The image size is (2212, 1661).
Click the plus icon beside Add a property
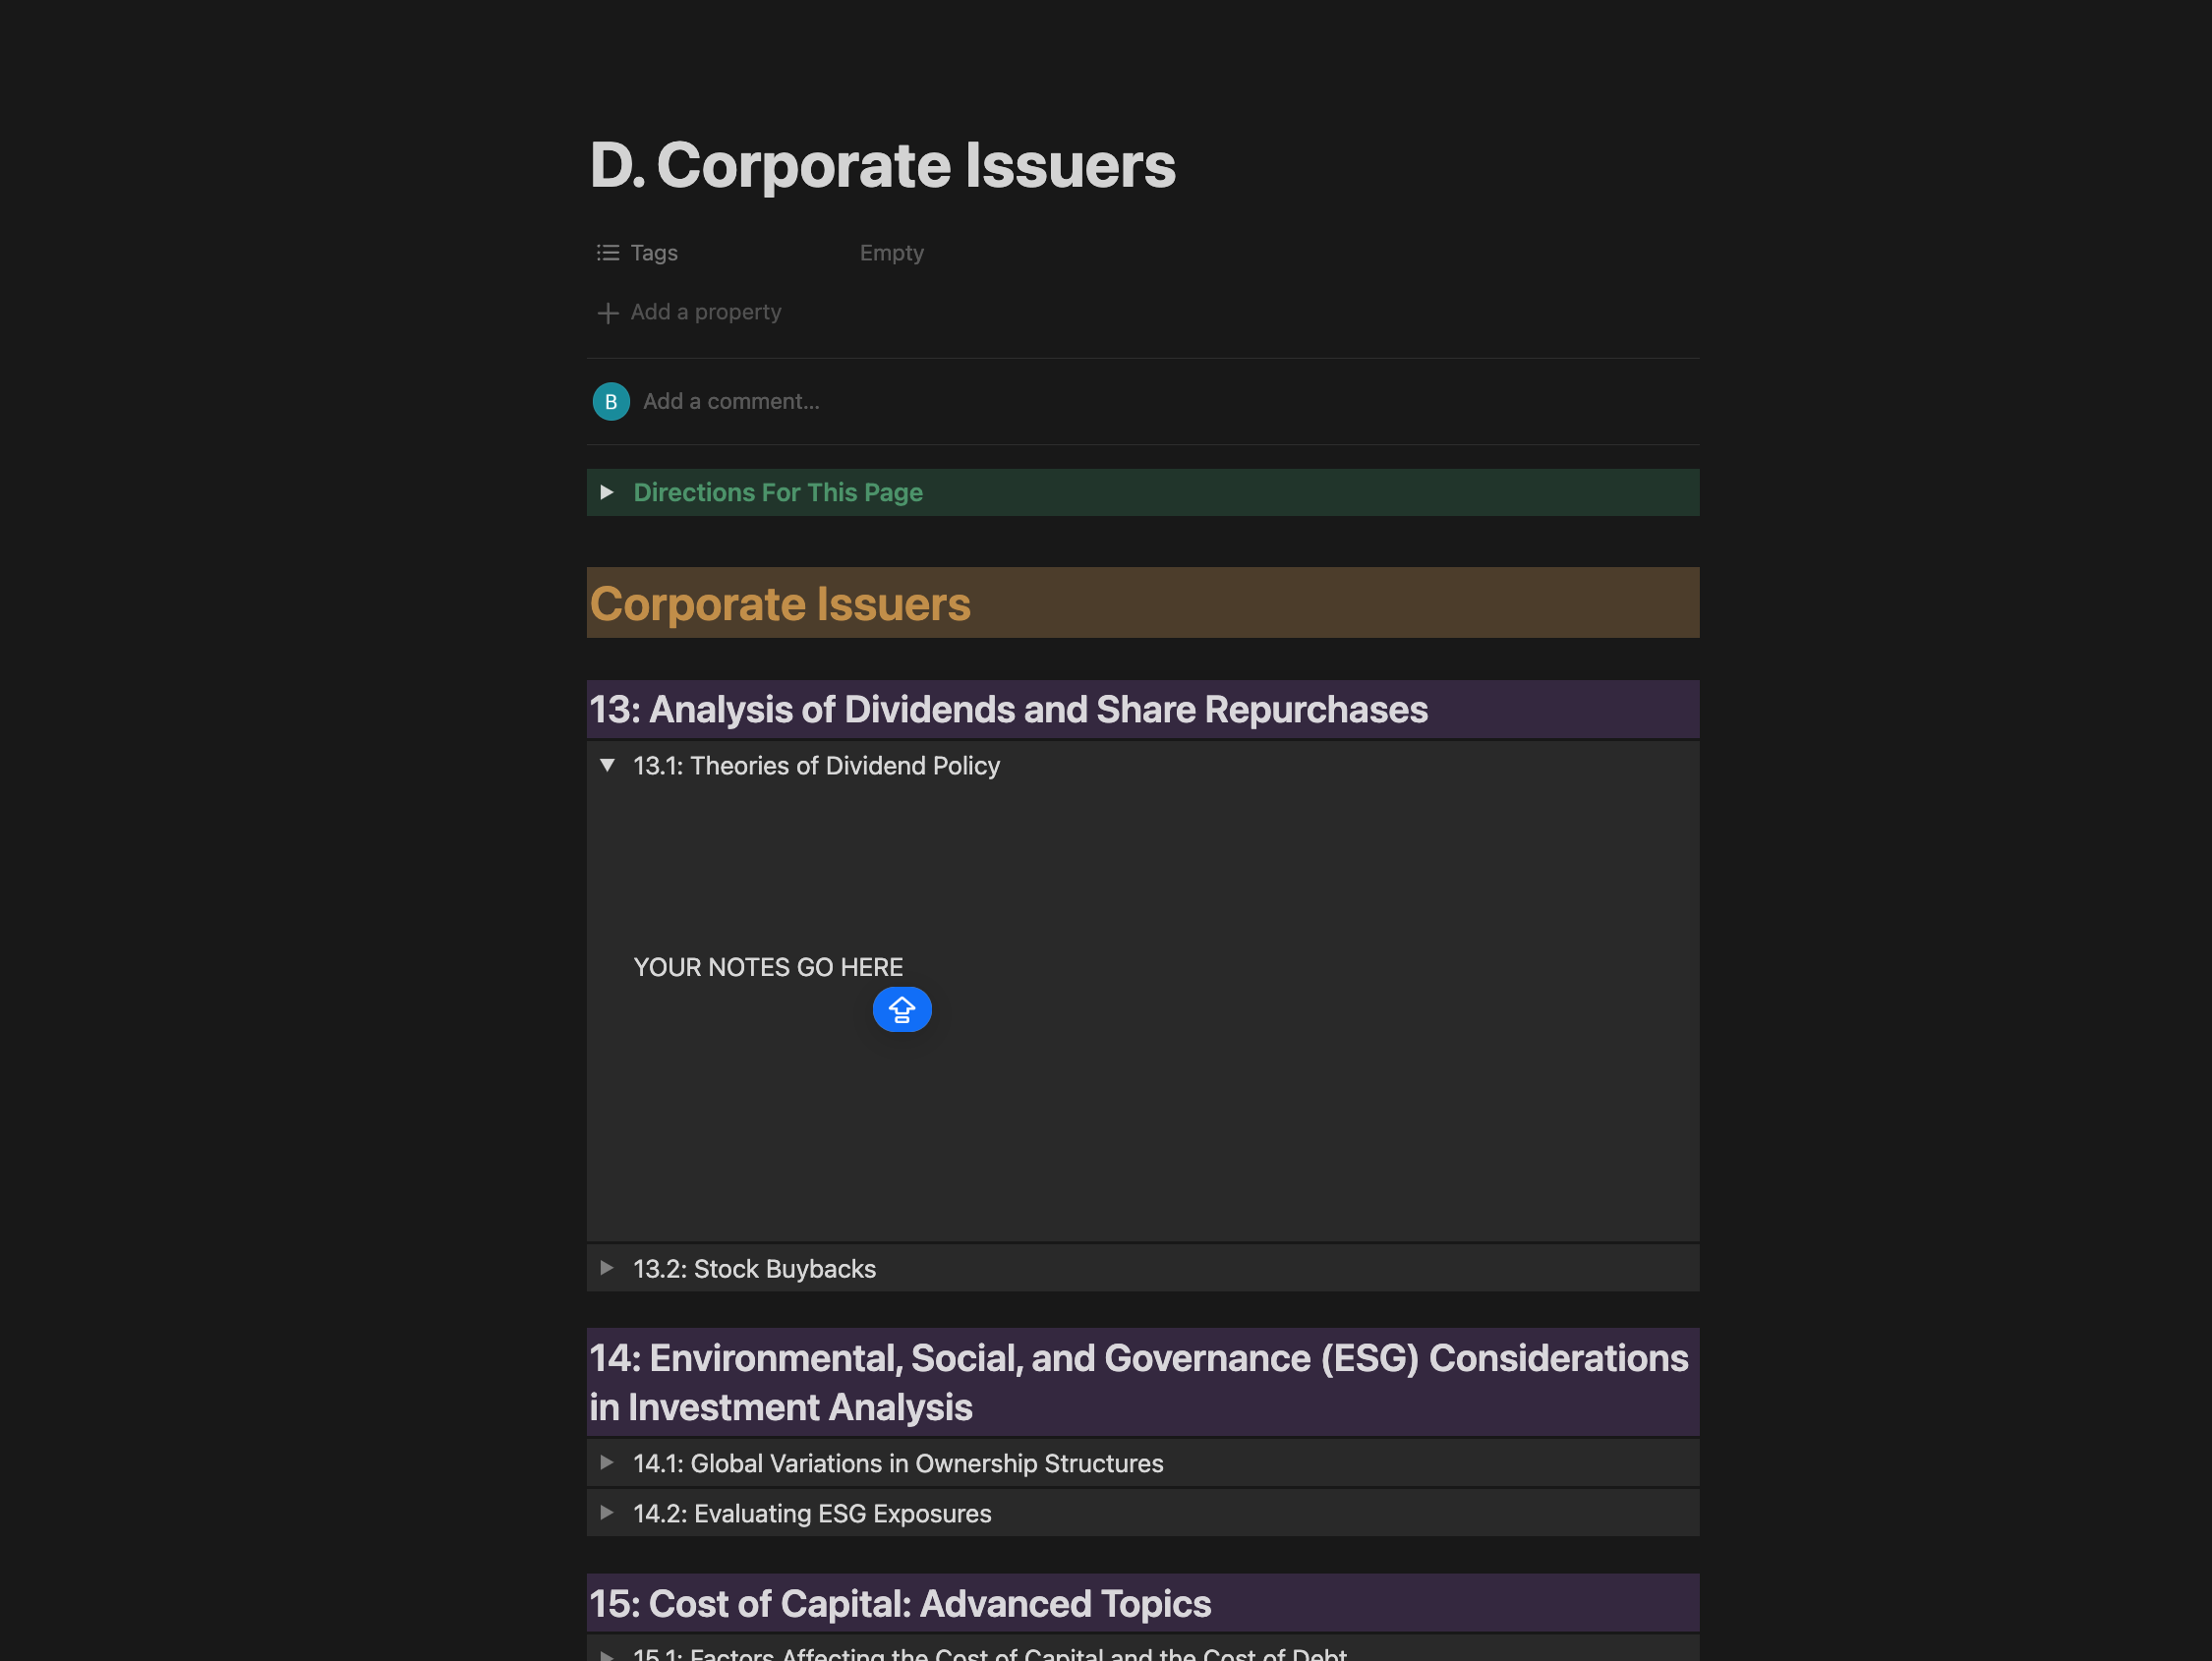coord(607,313)
